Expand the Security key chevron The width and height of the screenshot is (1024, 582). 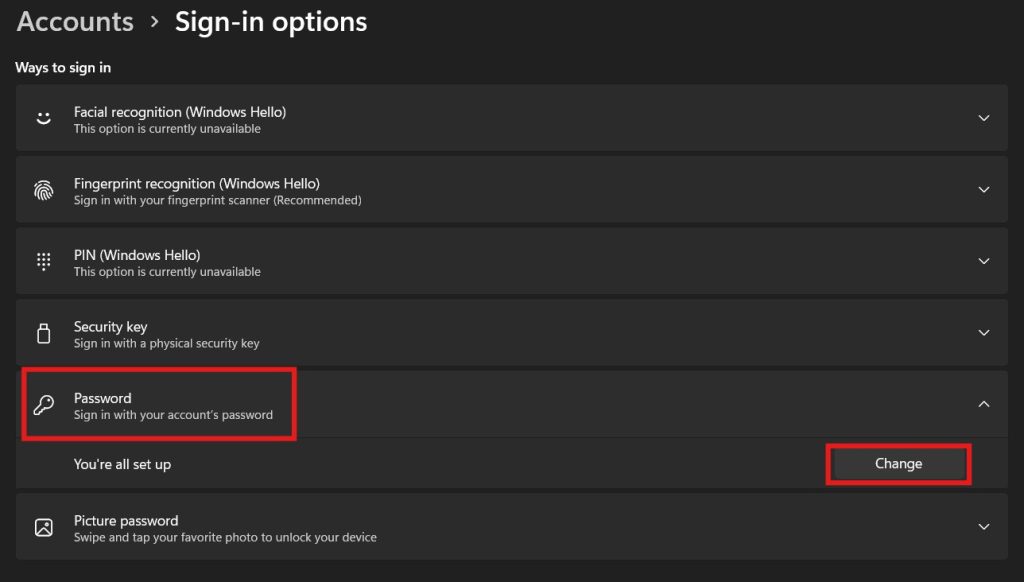(x=984, y=332)
